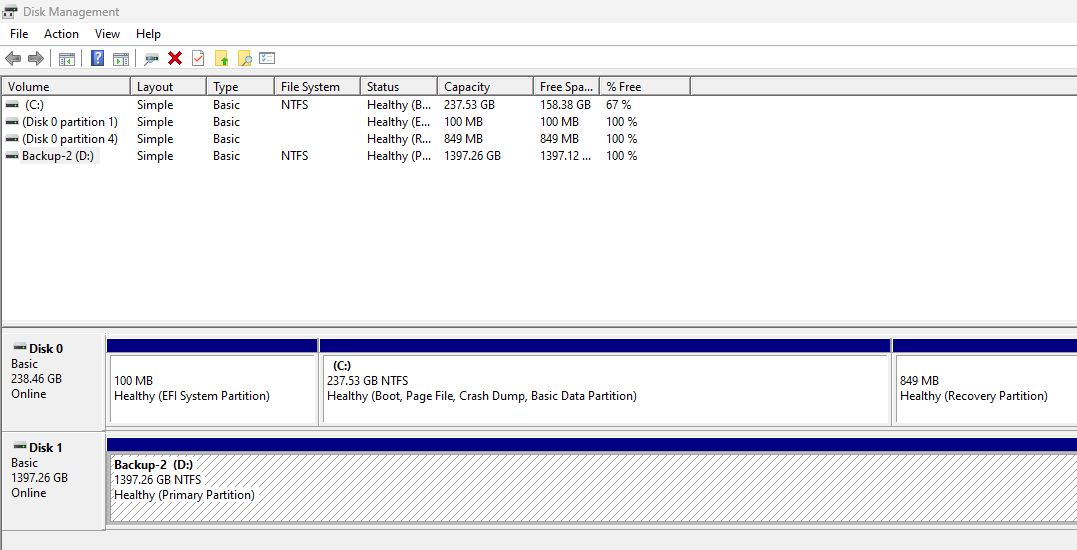
Task: Click the Back arrow toolbar icon
Action: [x=13, y=59]
